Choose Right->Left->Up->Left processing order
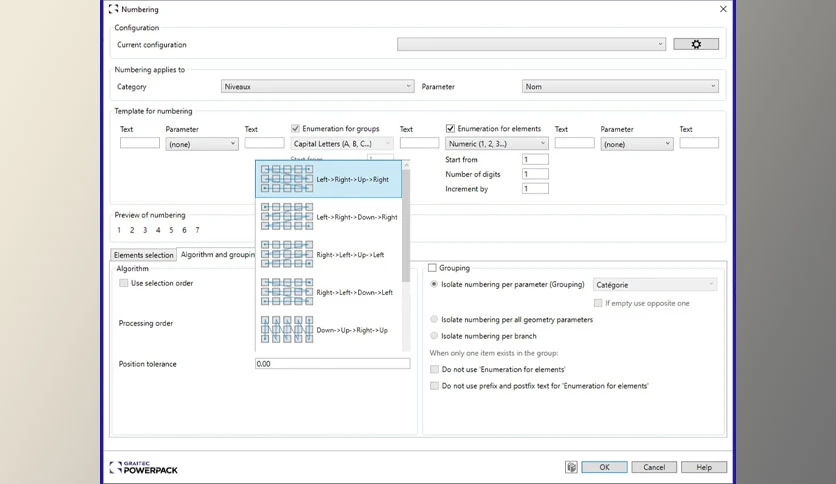 (x=328, y=255)
